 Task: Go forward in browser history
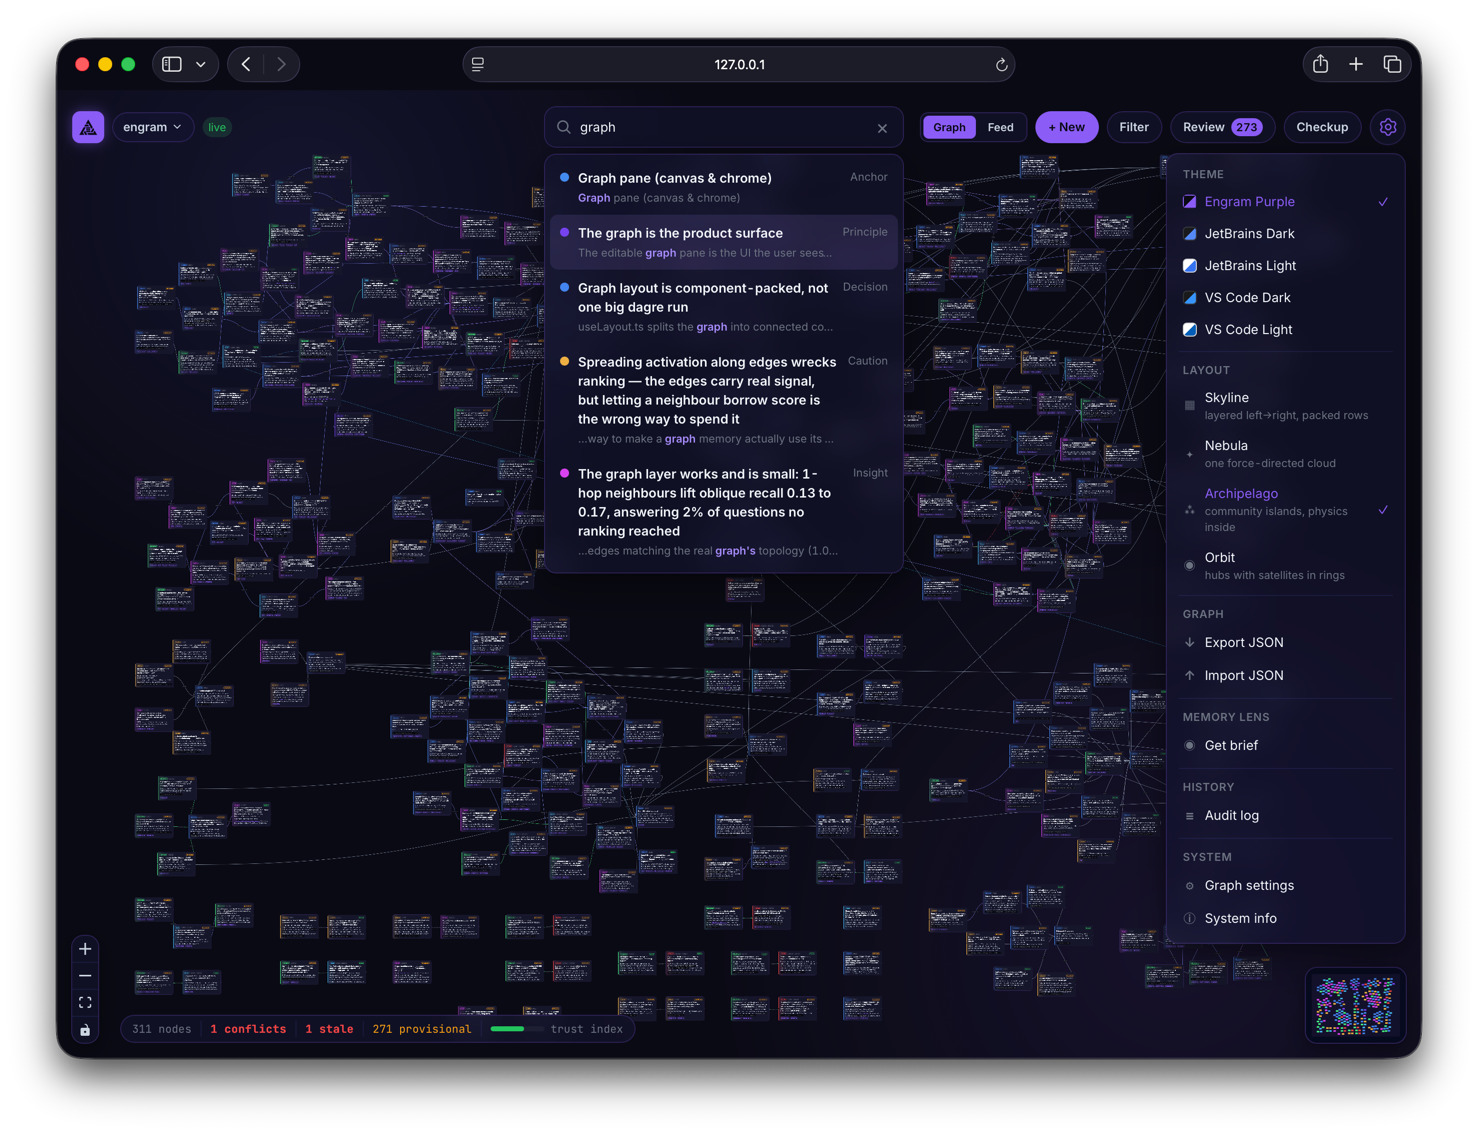coord(281,64)
